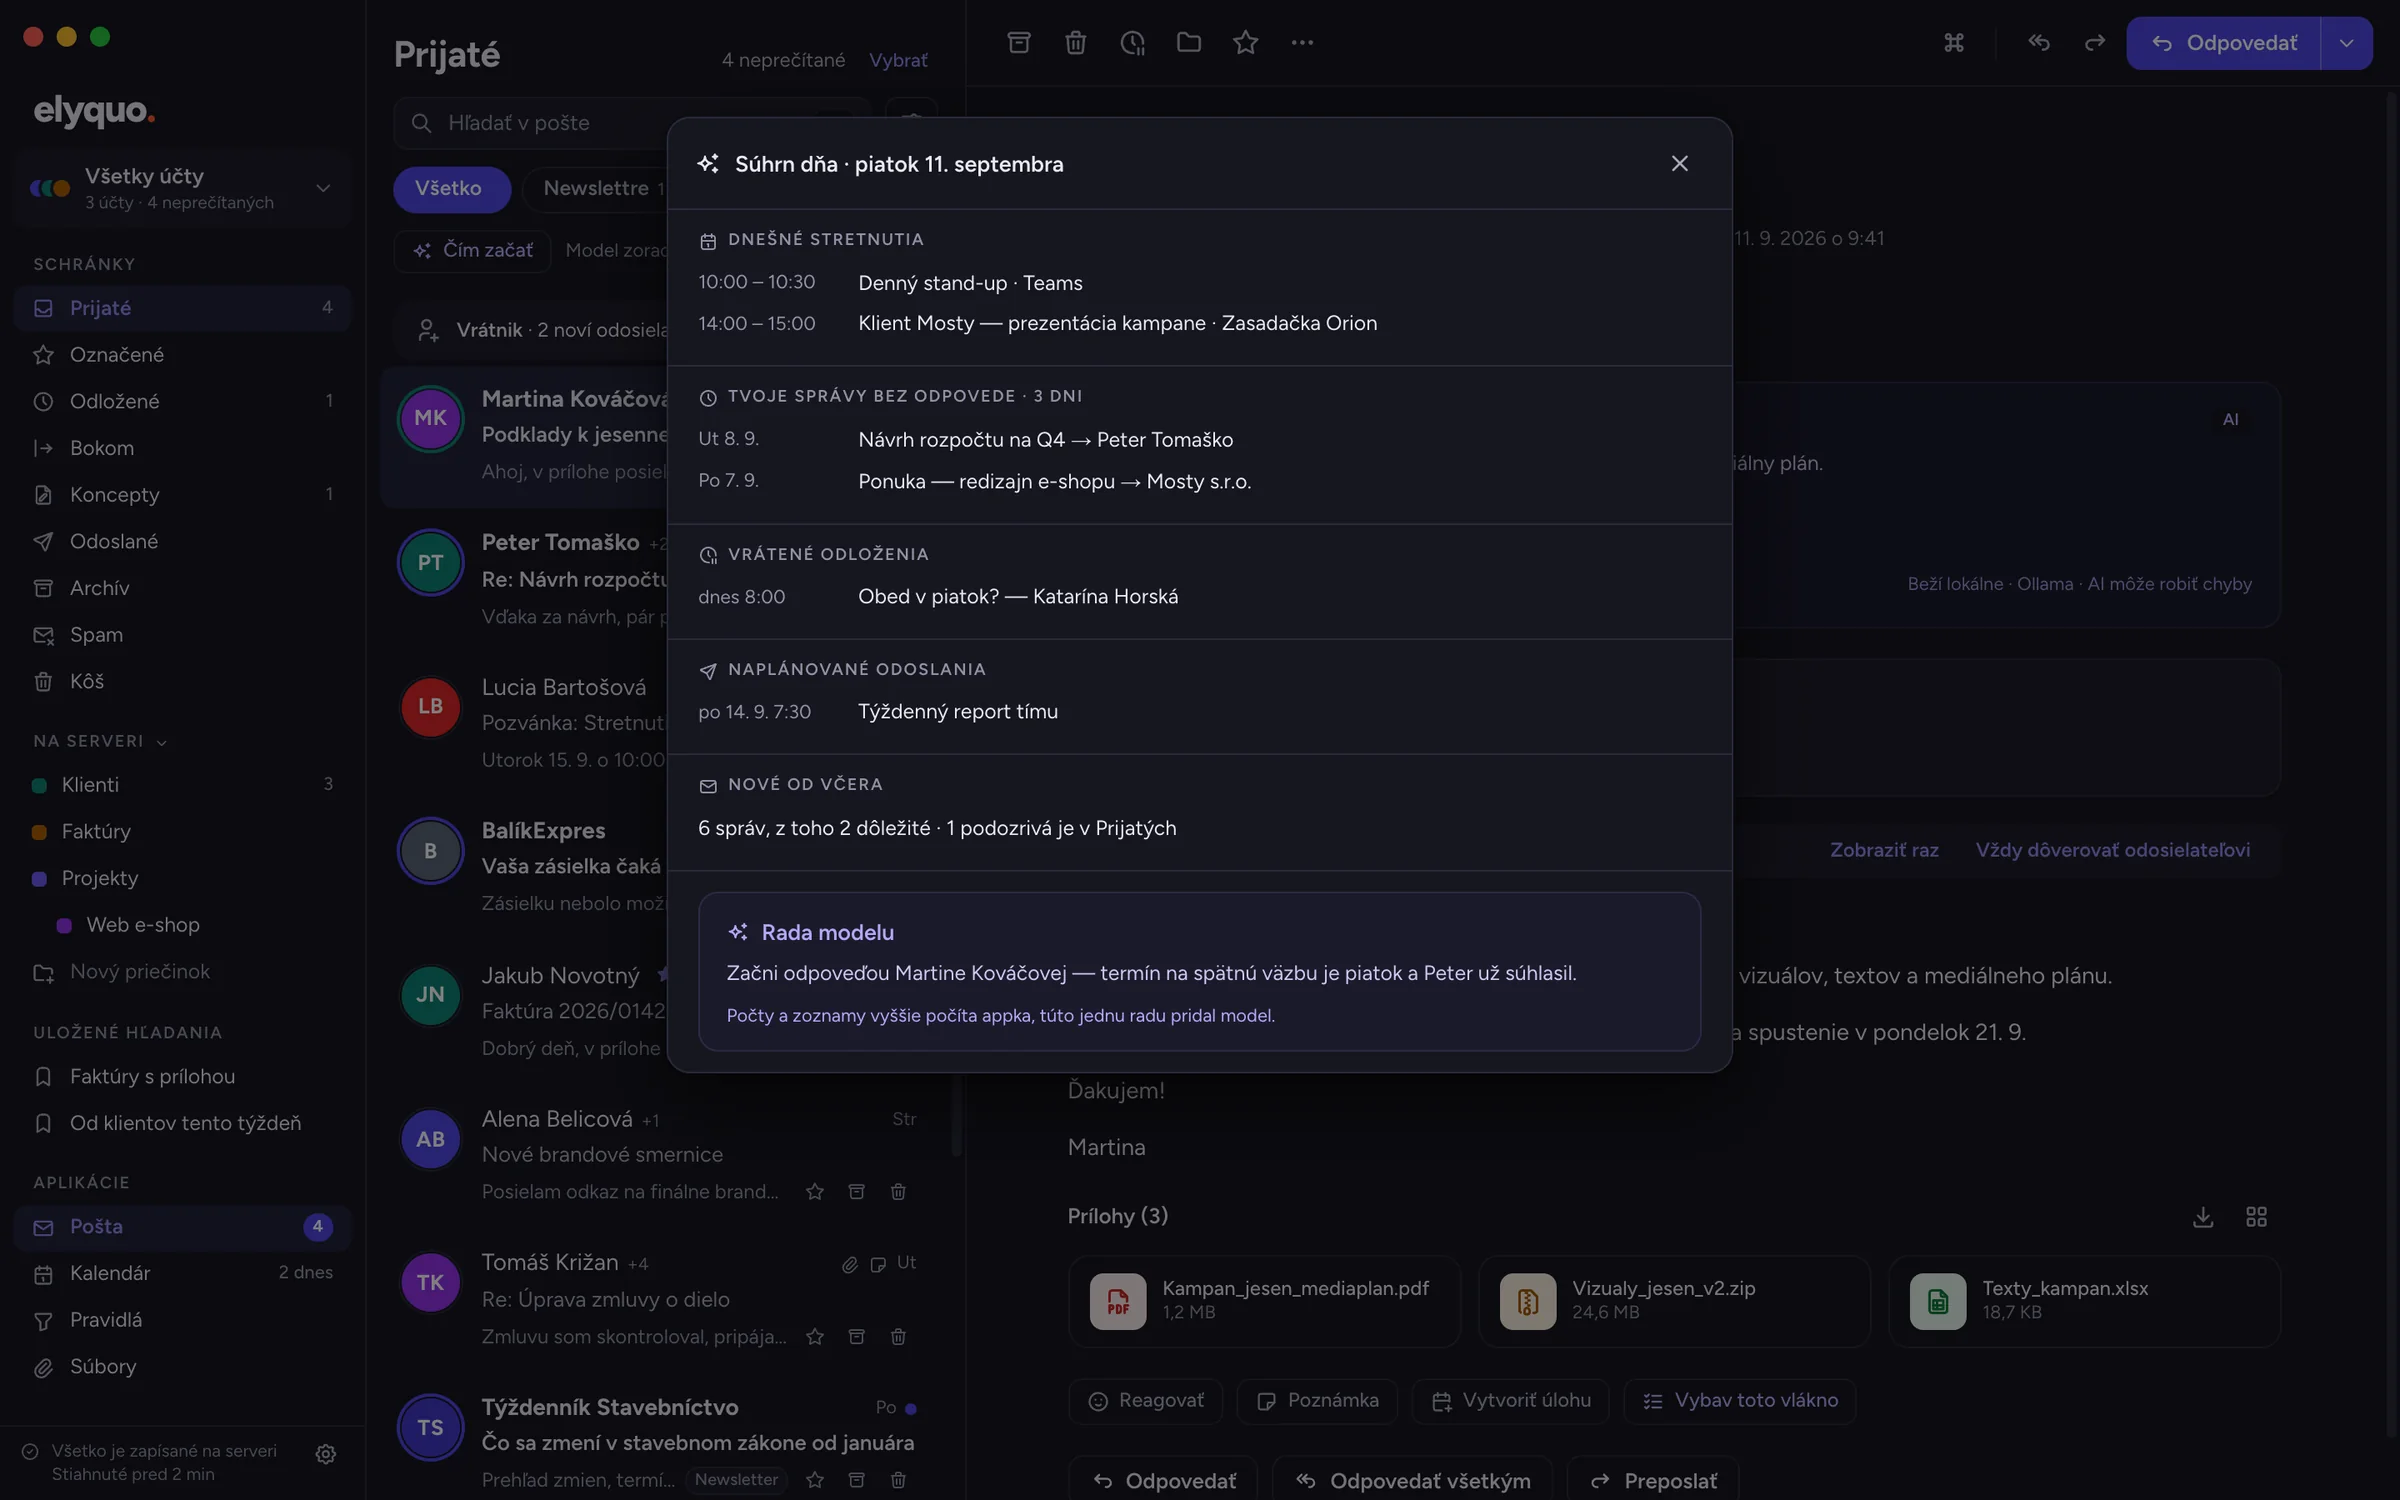
Task: Download all attachments icon
Action: 2202,1217
